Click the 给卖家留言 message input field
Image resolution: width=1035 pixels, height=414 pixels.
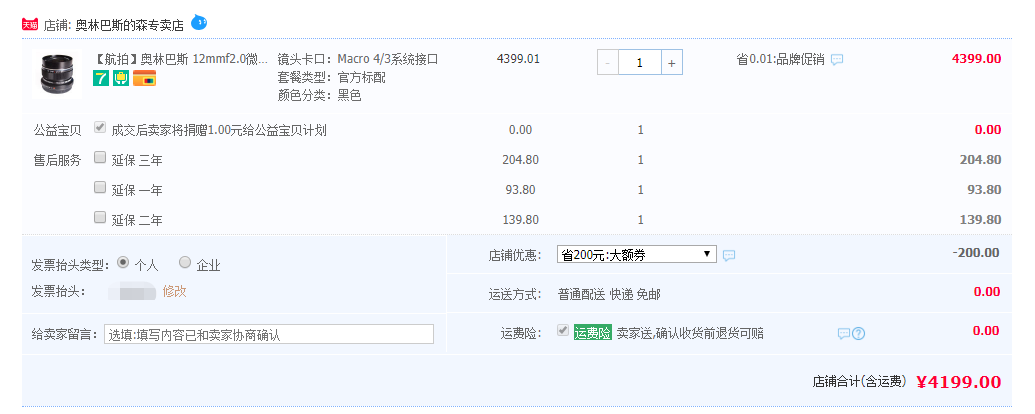269,334
